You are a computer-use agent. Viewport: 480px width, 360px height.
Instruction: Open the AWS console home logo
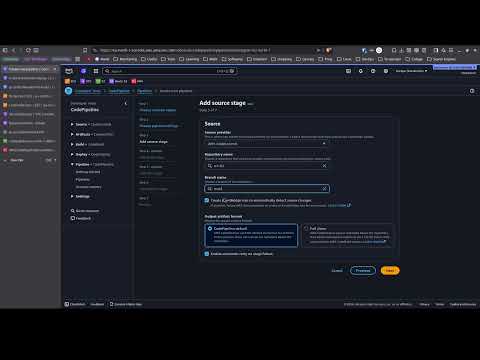point(69,71)
